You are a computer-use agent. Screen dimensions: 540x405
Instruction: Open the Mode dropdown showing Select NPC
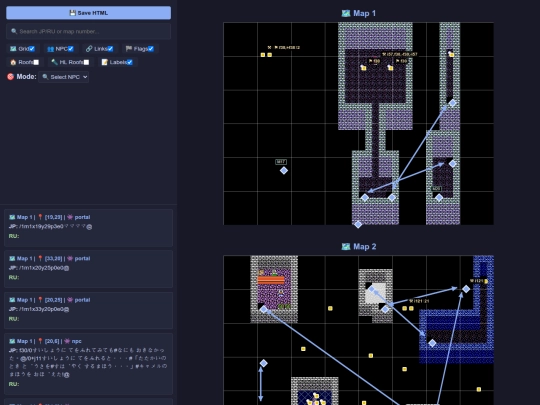(x=64, y=77)
